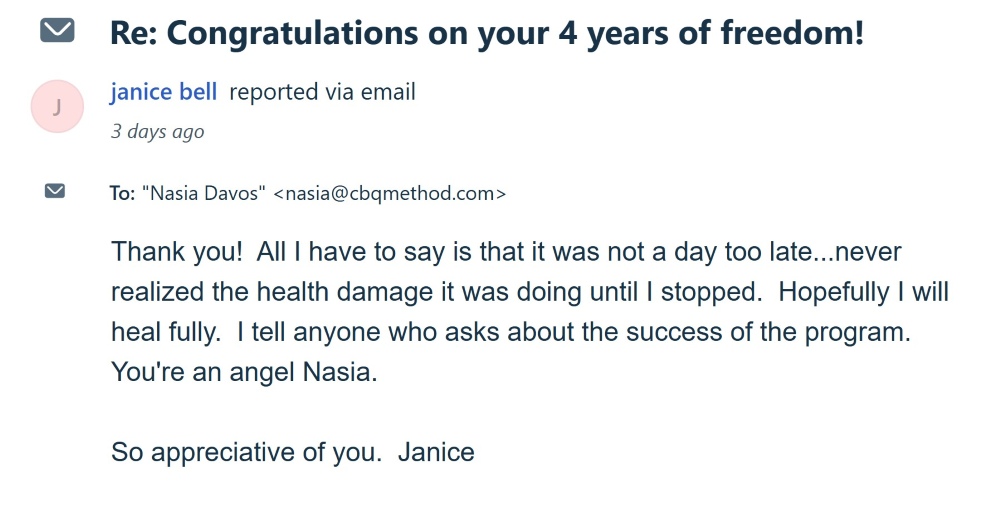Click the line "You're an angel Nasia."
This screenshot has width=1000, height=532.
(x=246, y=371)
